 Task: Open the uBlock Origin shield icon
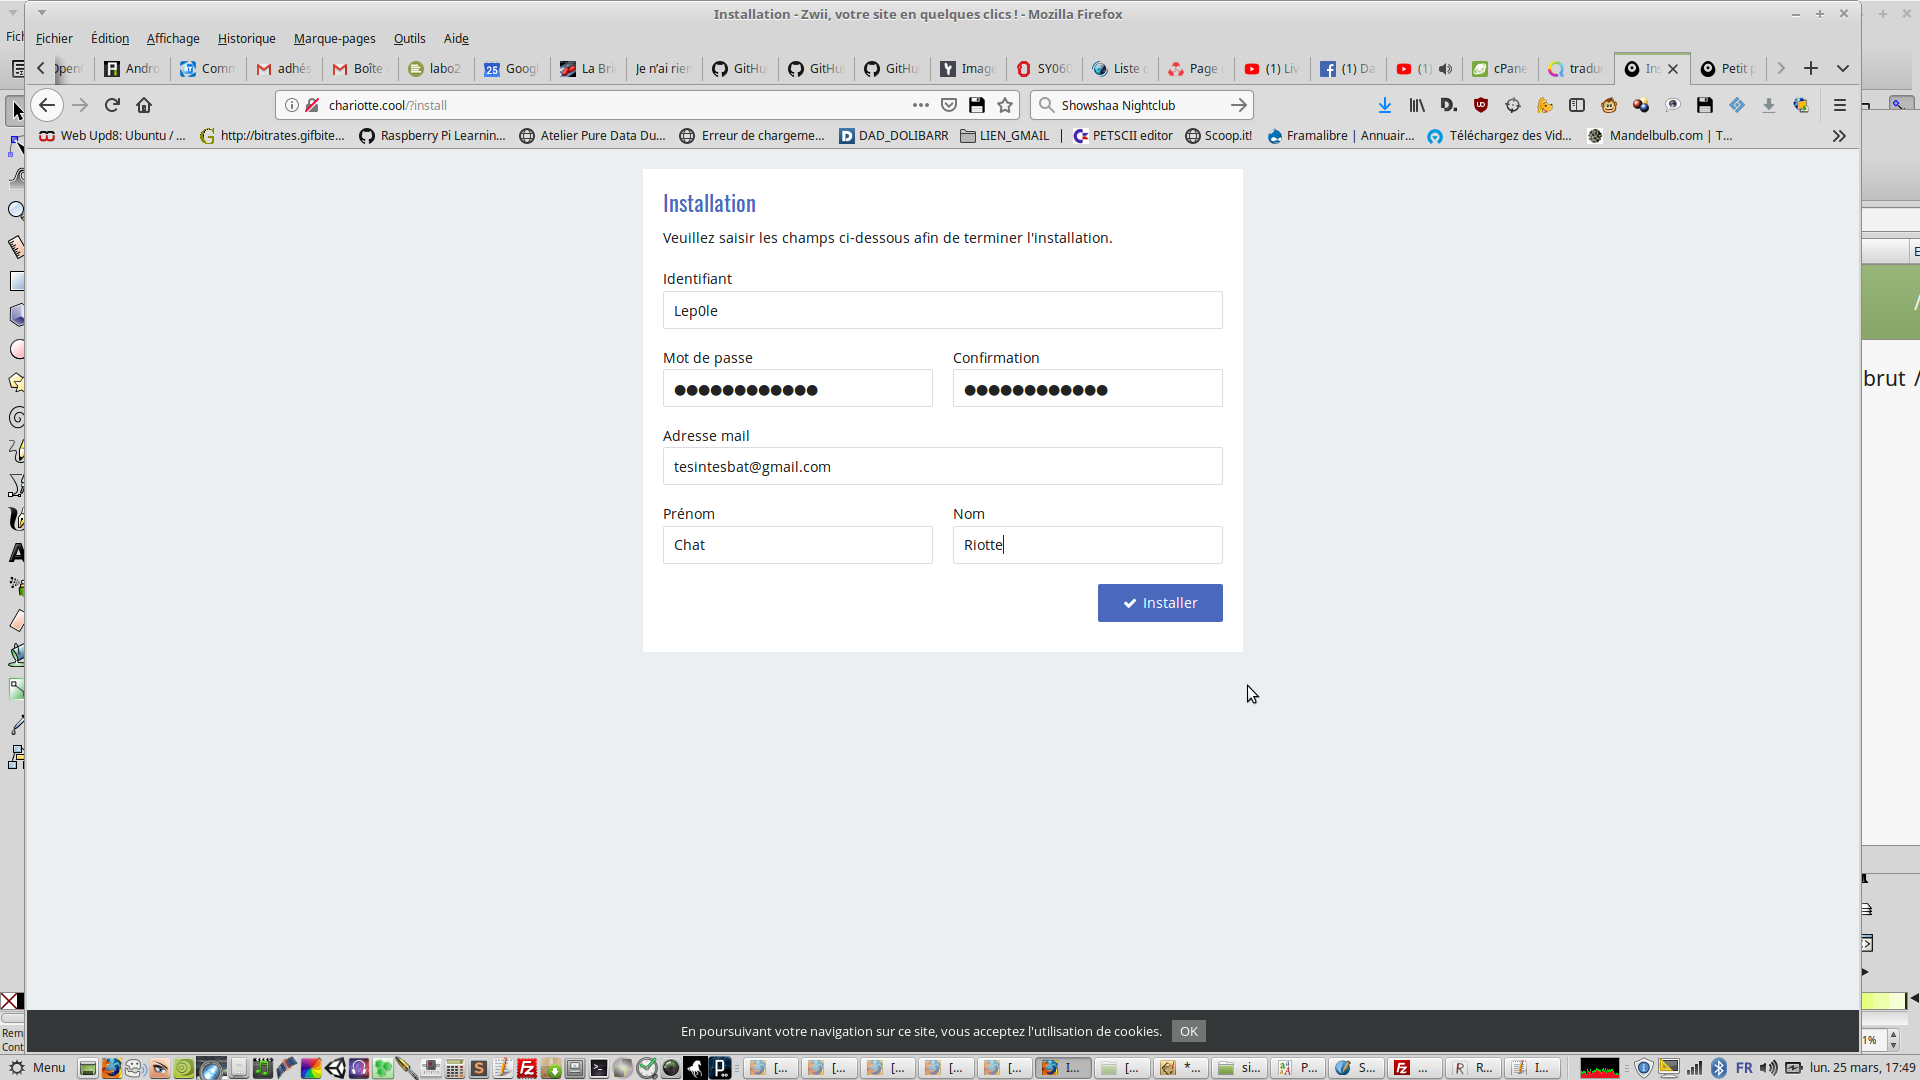[x=1481, y=105]
